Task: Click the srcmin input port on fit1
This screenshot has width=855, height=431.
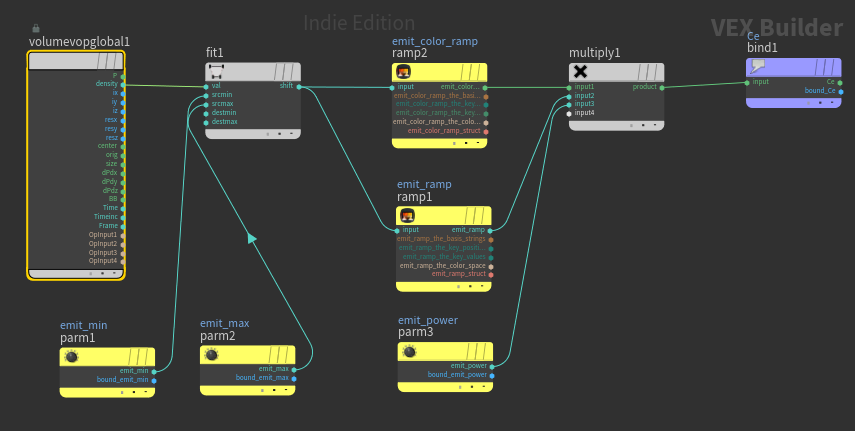Action: (x=206, y=95)
